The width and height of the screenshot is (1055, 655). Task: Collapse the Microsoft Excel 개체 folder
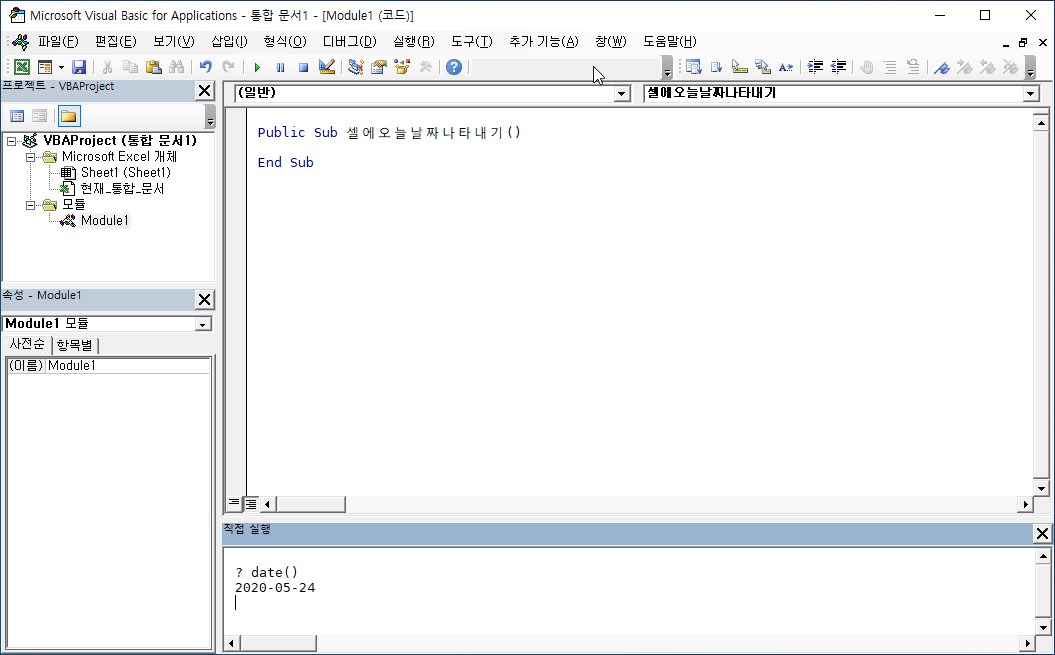tap(30, 158)
